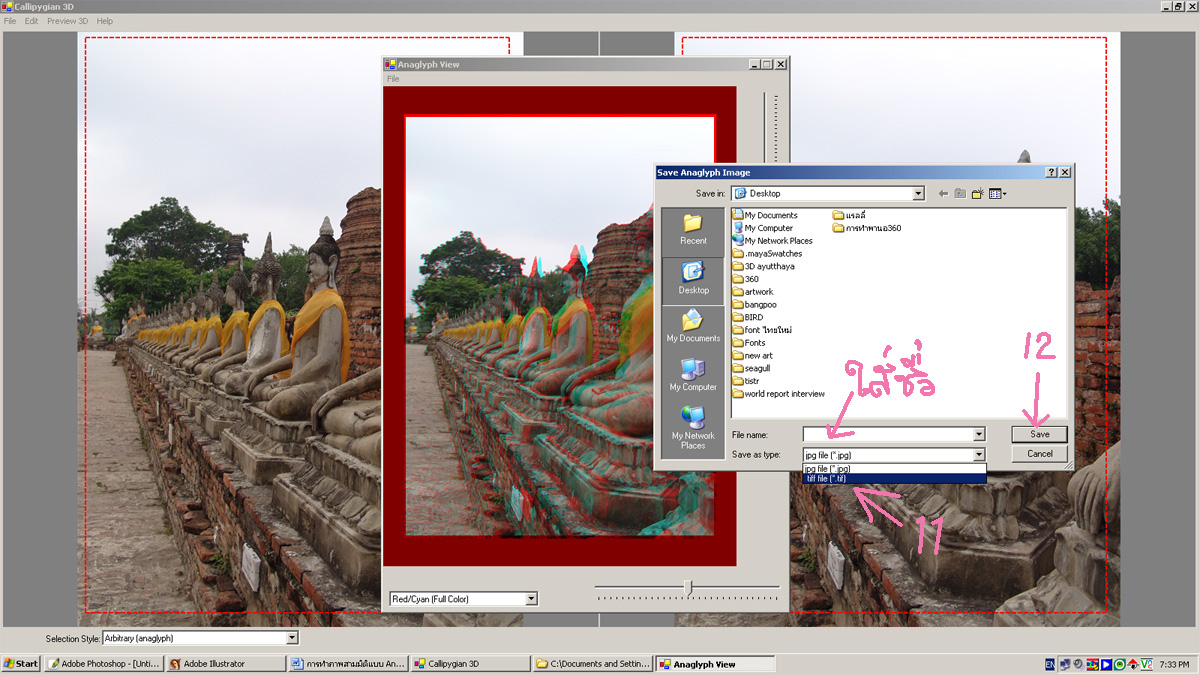Select Desktop in the places sidebar

pos(692,277)
